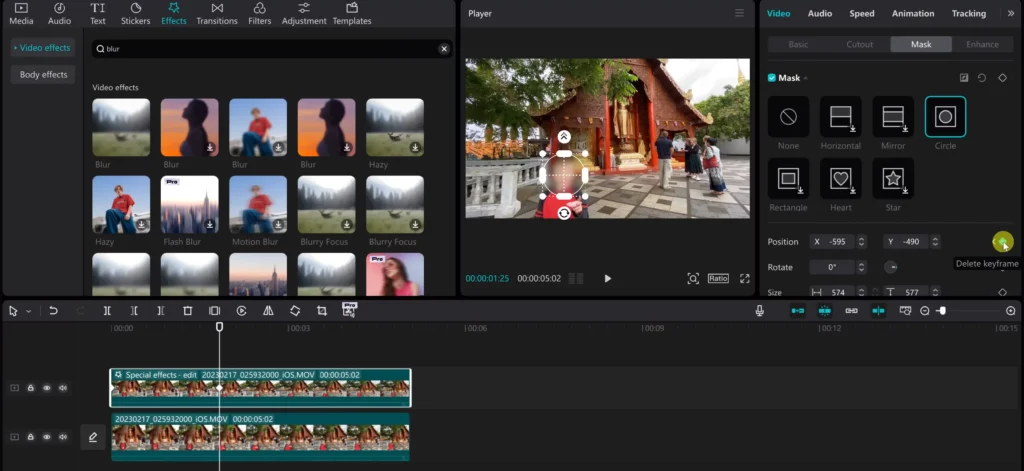Image resolution: width=1024 pixels, height=471 pixels.
Task: Open the Transitions tab
Action: pos(217,14)
